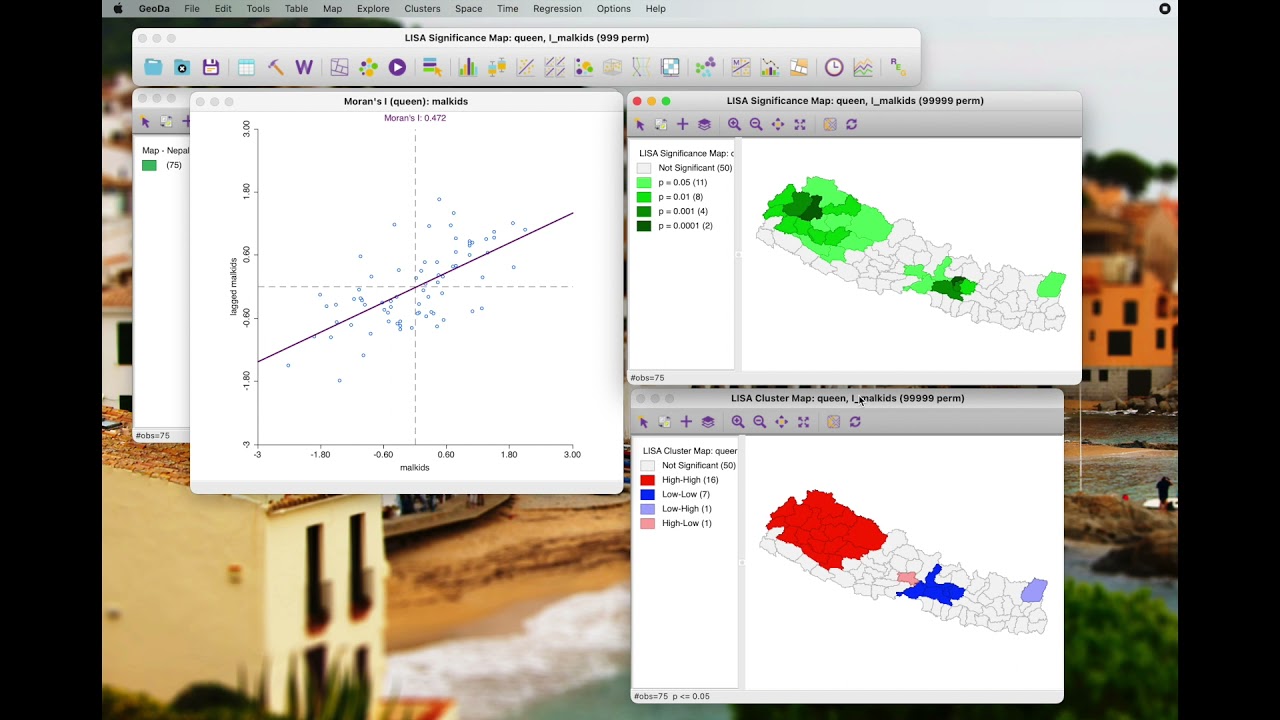
Task: Click the Low-Low blue legend swatch
Action: pos(648,494)
